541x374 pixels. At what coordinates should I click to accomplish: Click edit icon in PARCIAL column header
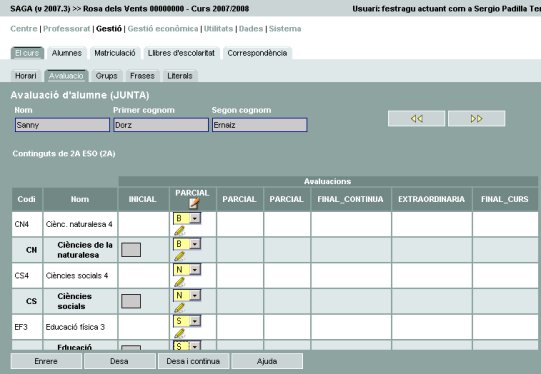coord(194,203)
